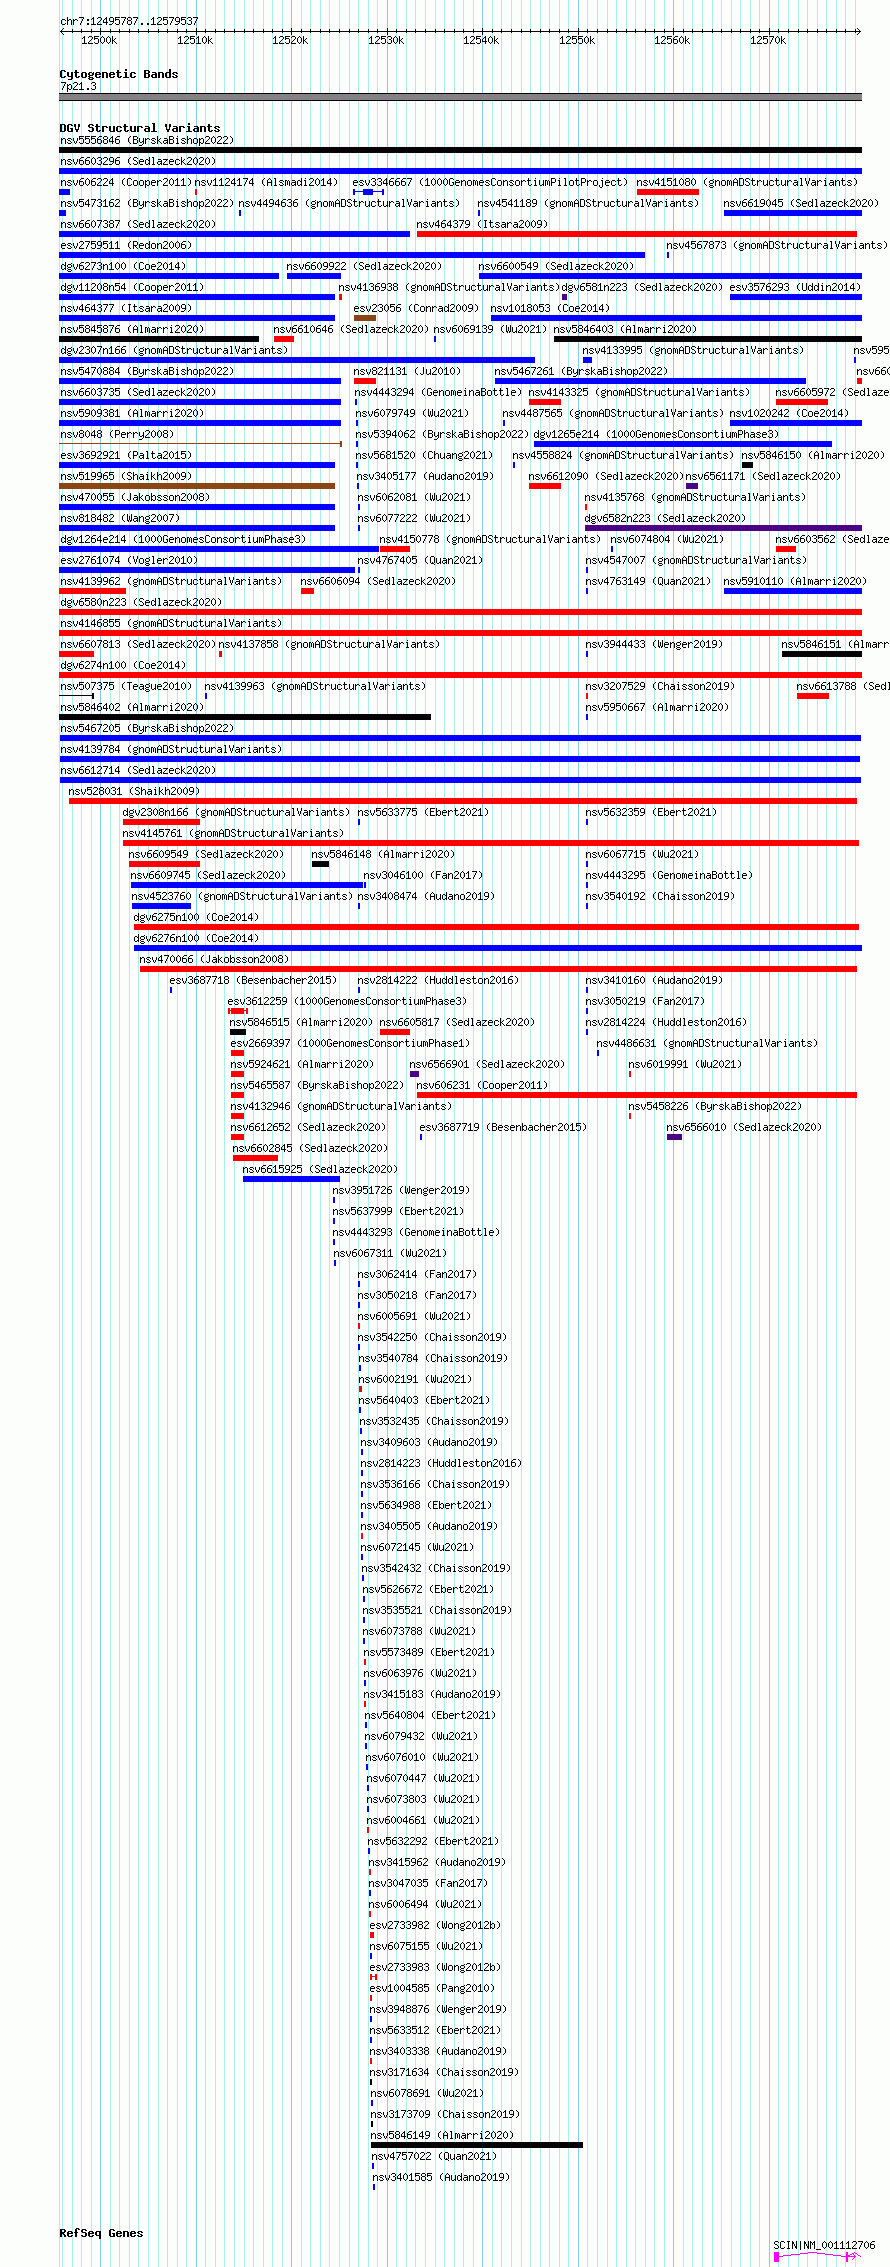This screenshot has width=890, height=2267.
Task: Open variant nsv519965 (Shaikh2009)
Action: click(126, 477)
